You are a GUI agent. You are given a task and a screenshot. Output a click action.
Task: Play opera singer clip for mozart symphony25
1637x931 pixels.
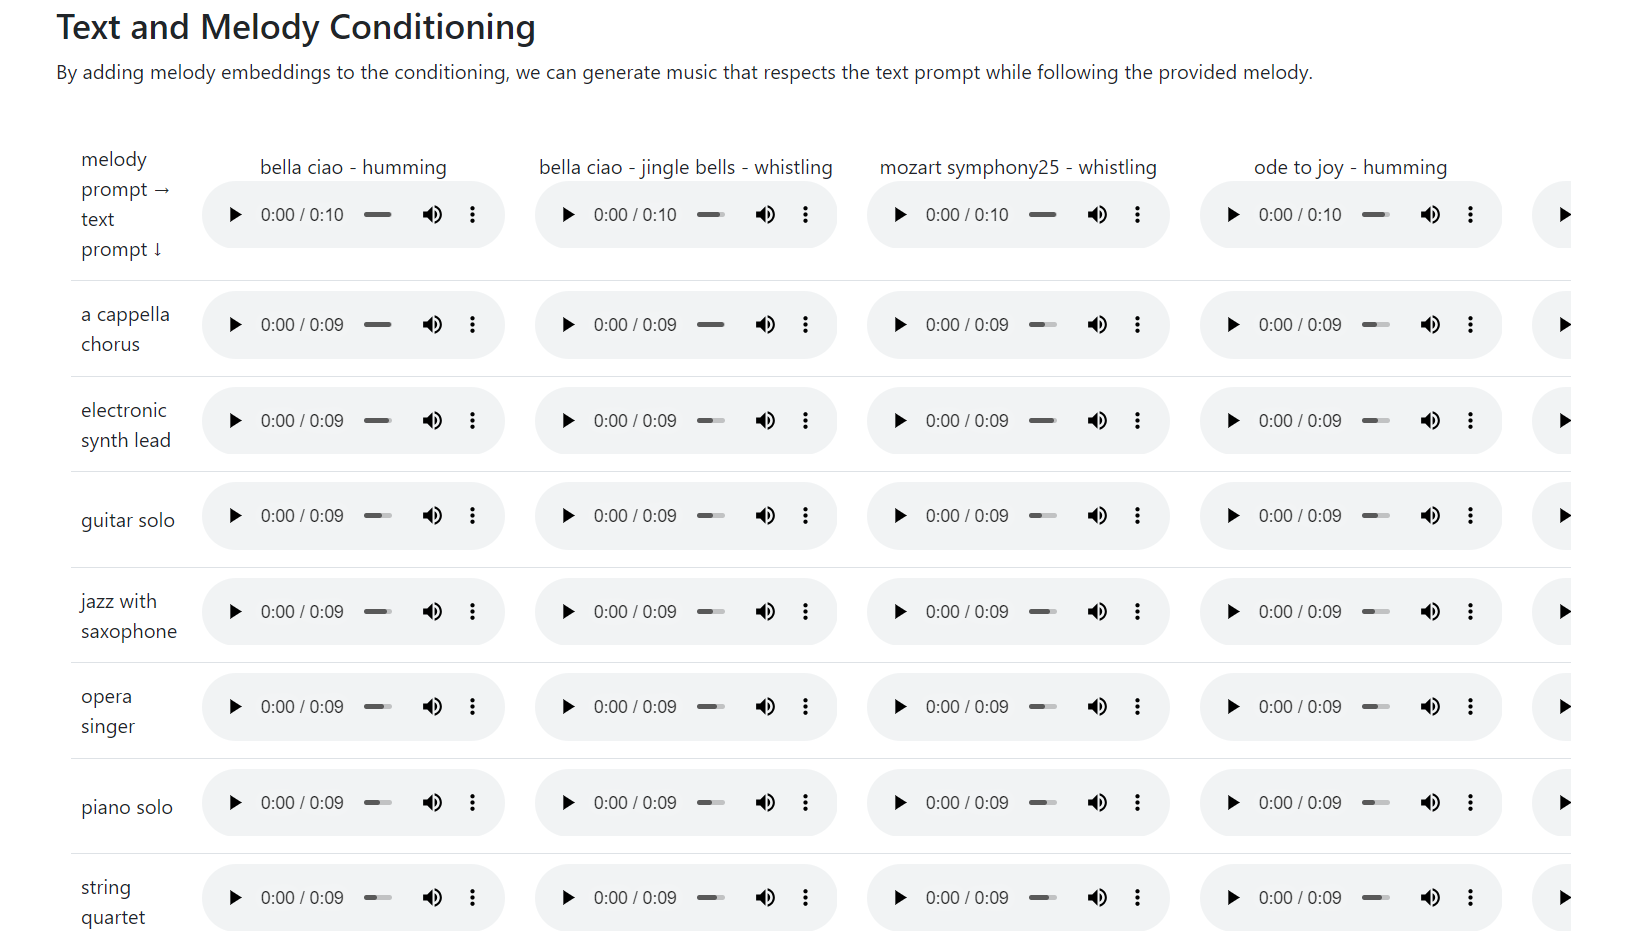click(x=900, y=707)
